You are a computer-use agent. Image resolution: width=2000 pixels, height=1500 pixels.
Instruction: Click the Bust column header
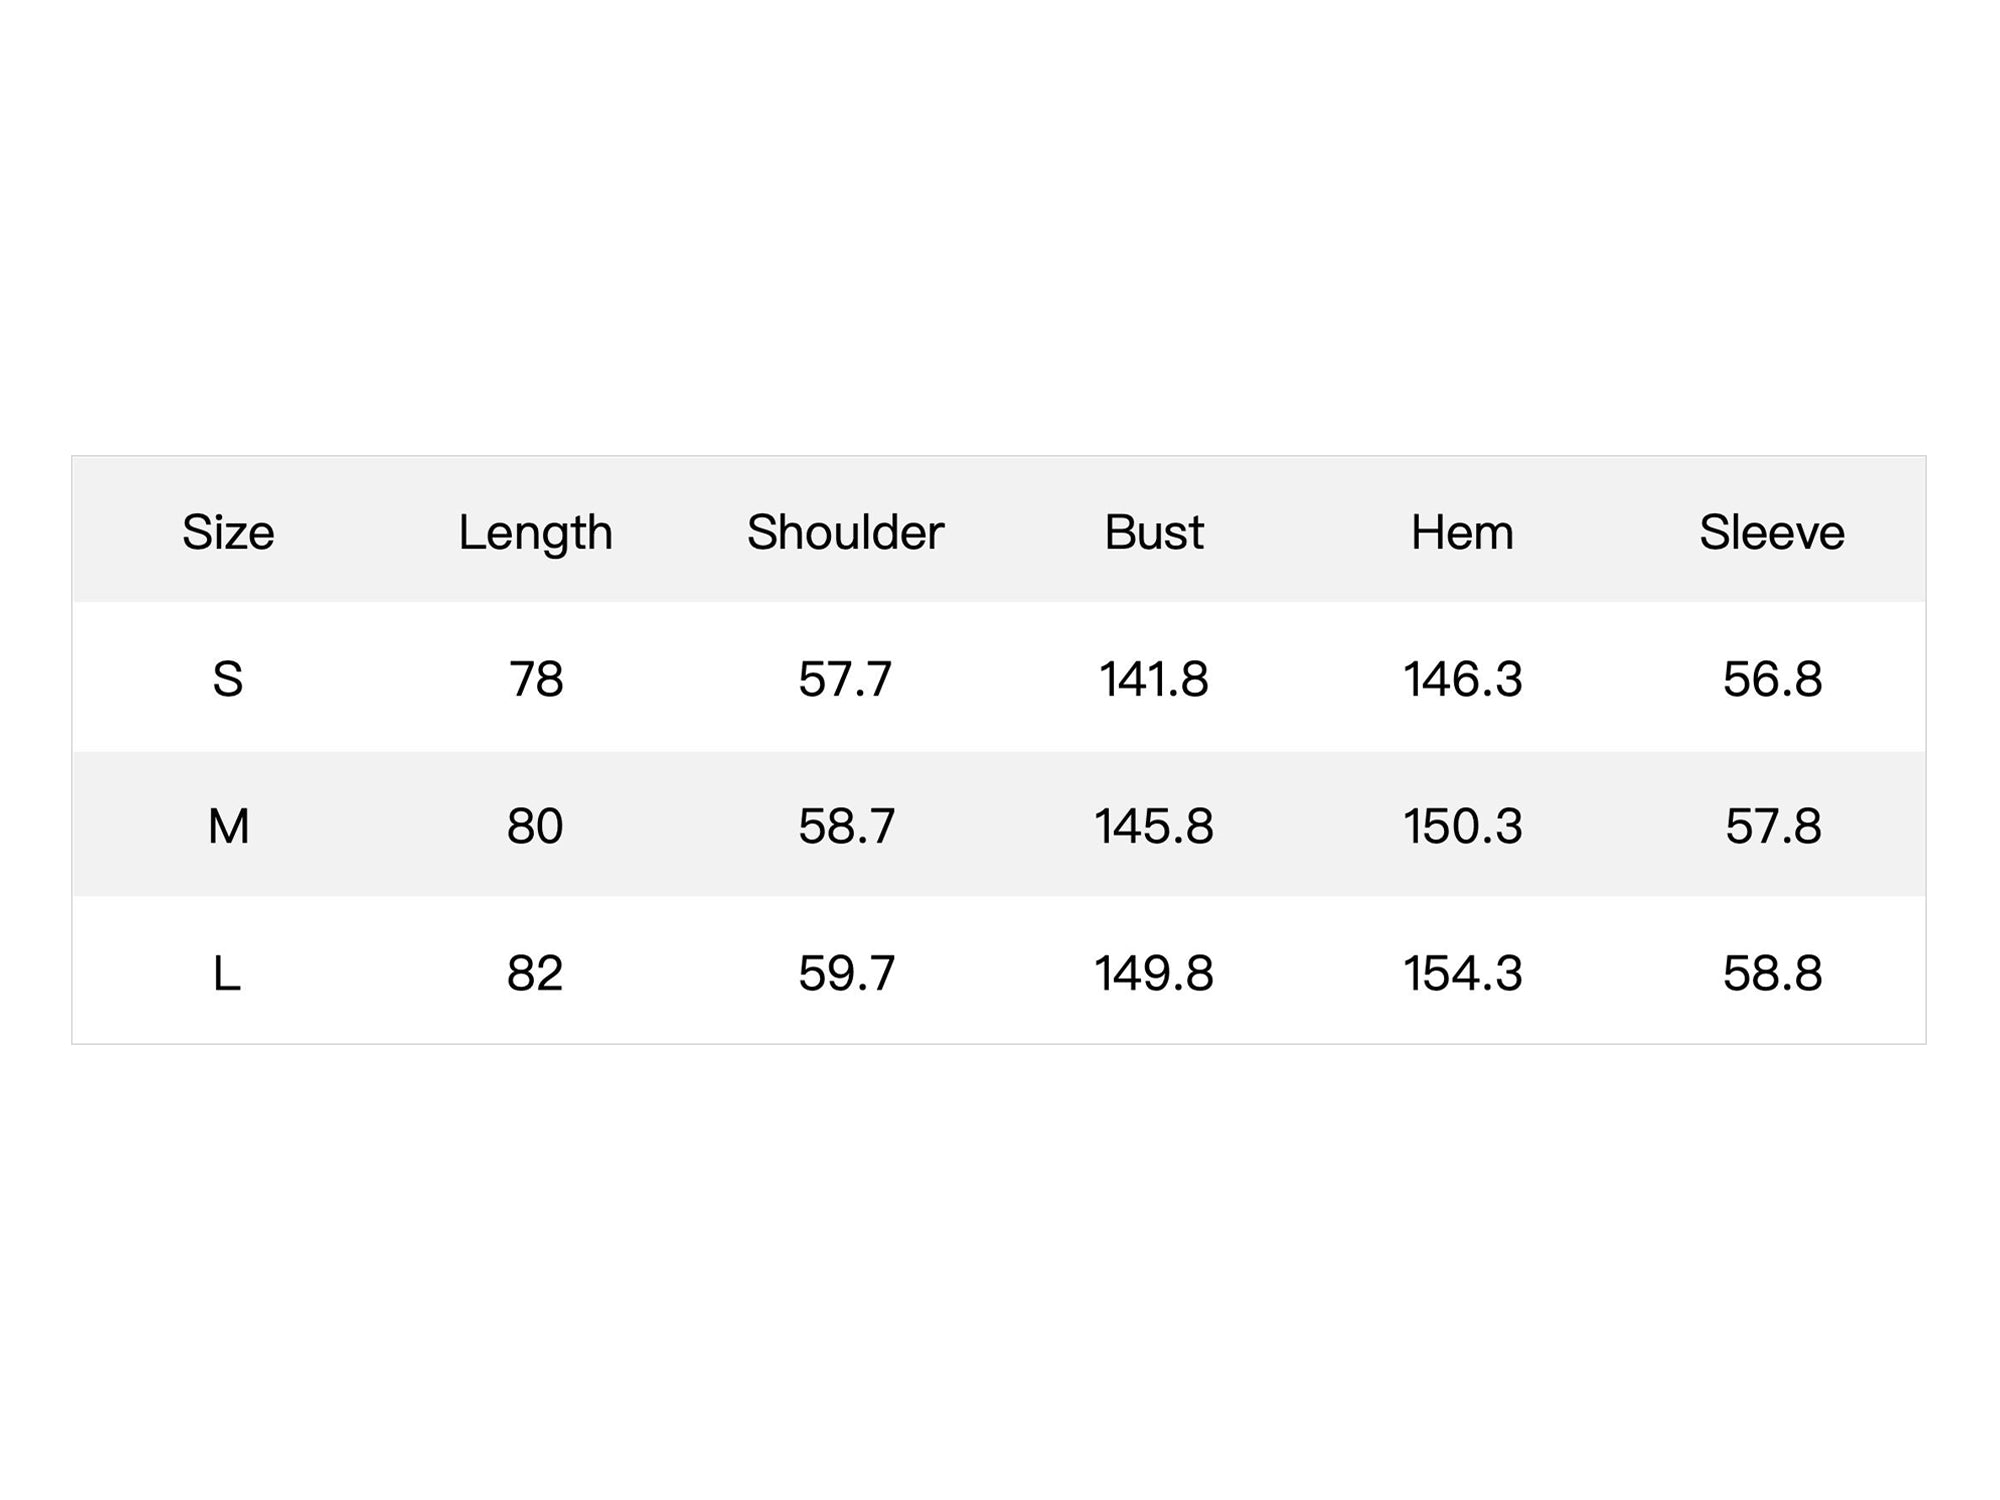point(1154,532)
